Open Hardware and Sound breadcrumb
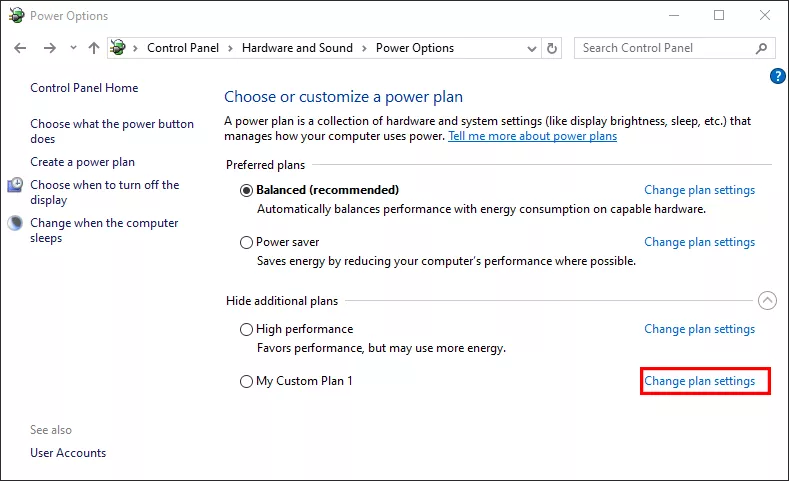Screen dimensions: 789x481 coord(297,48)
